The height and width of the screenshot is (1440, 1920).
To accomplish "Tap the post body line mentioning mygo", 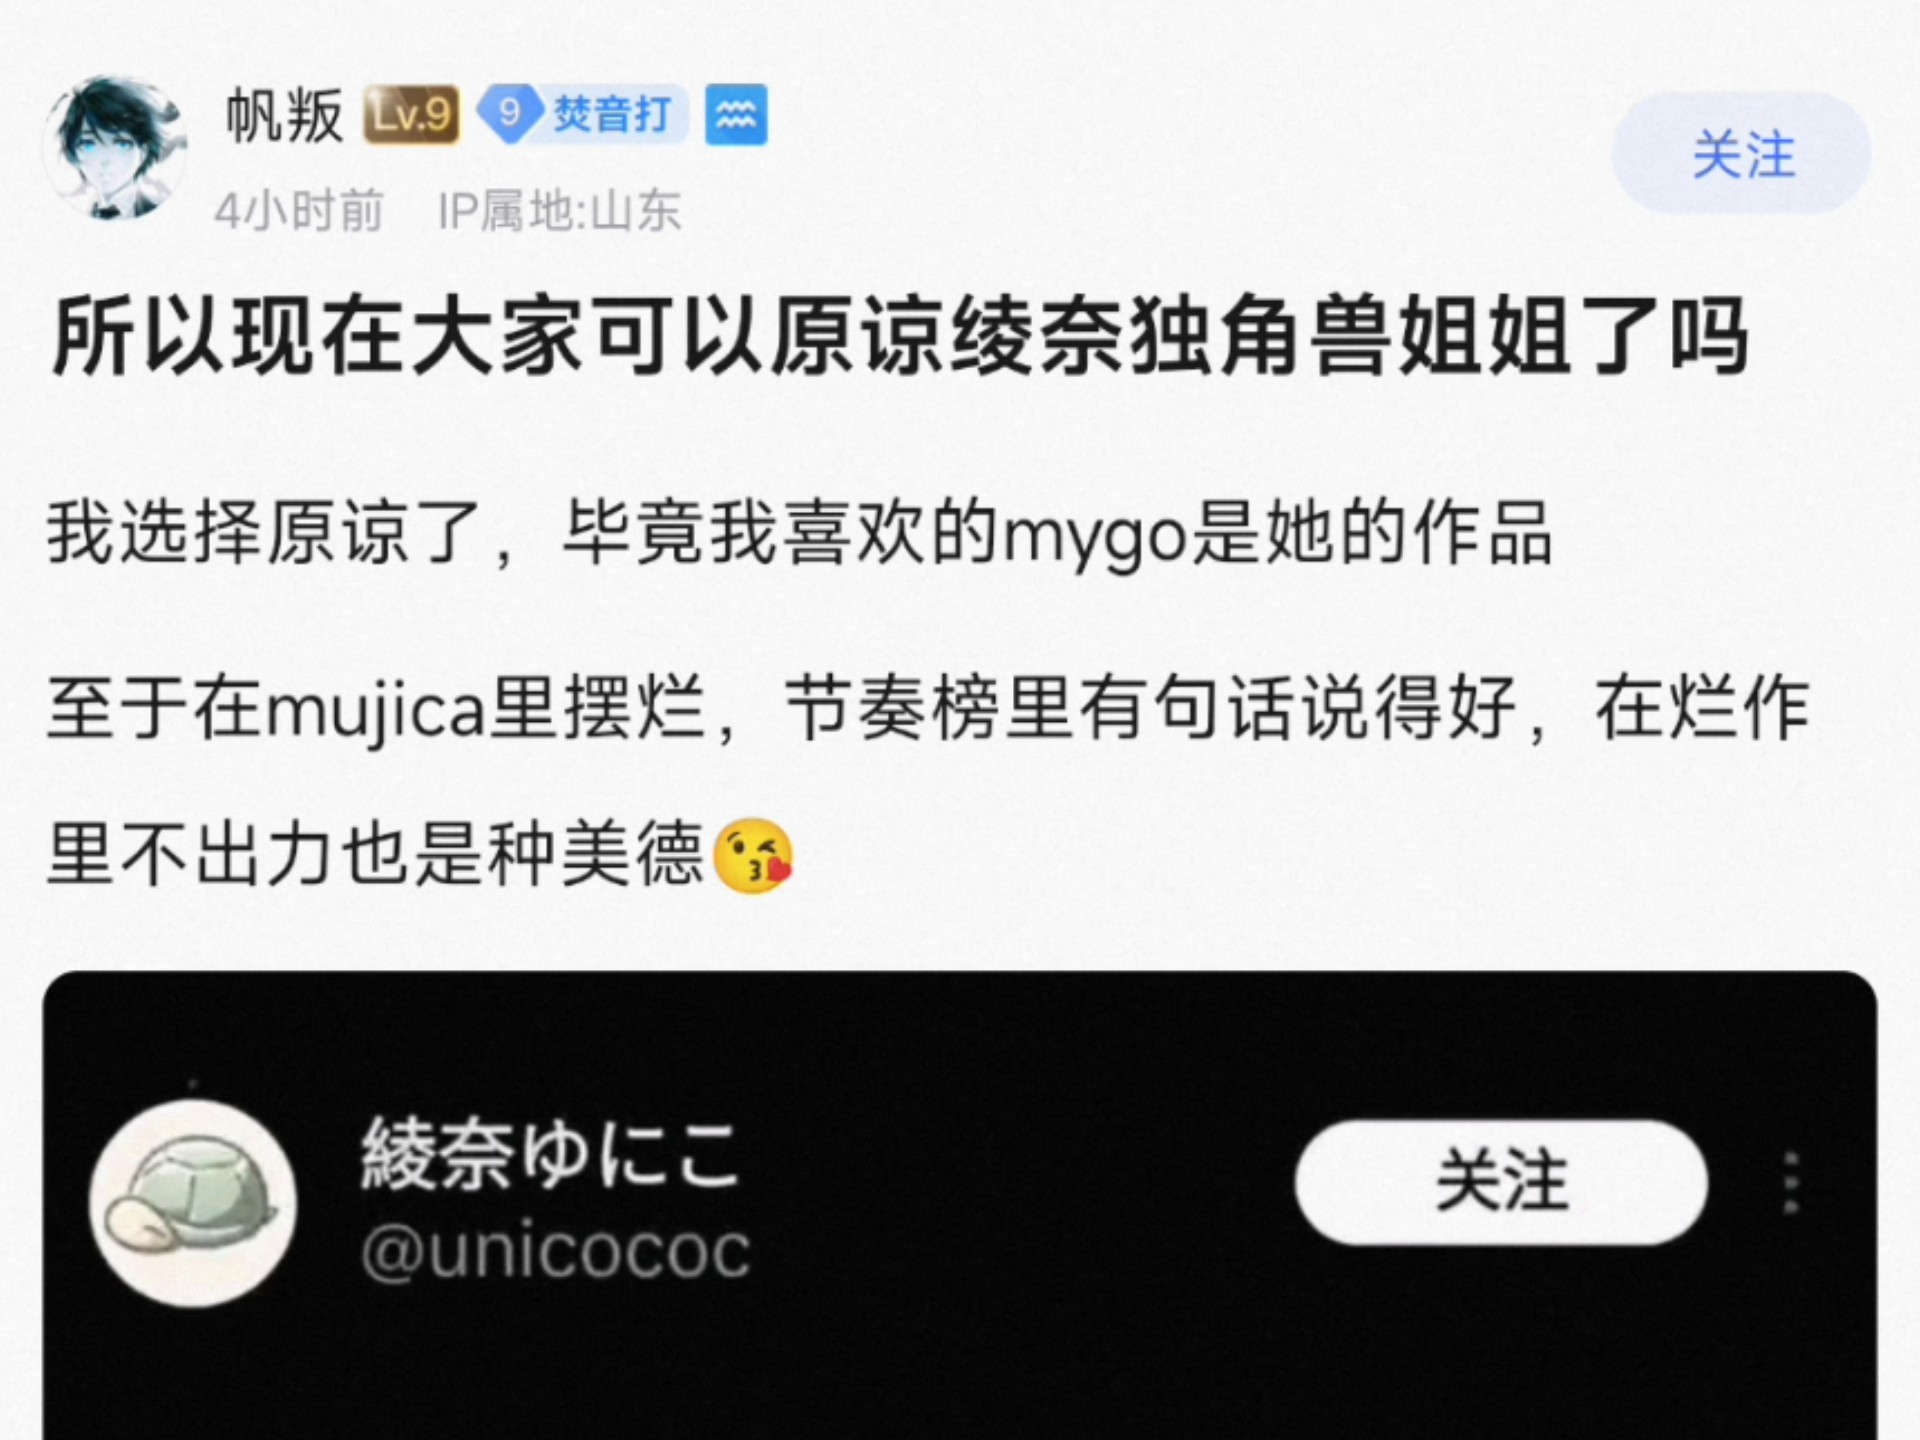I will click(x=799, y=535).
